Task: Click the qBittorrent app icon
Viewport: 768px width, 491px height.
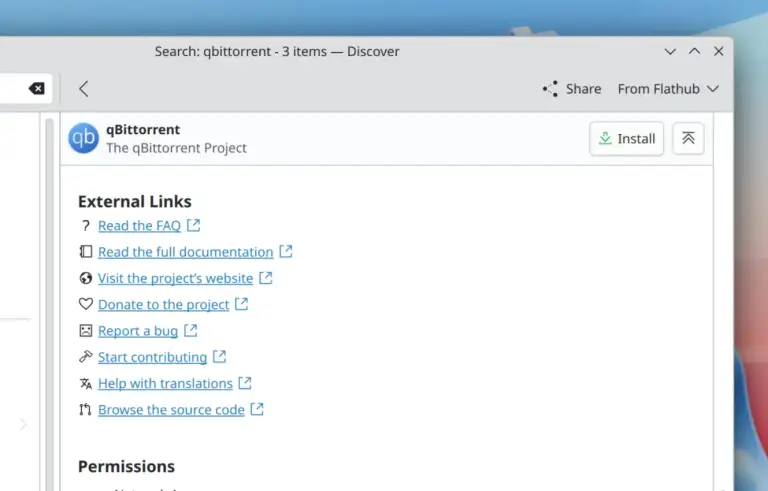Action: [83, 138]
